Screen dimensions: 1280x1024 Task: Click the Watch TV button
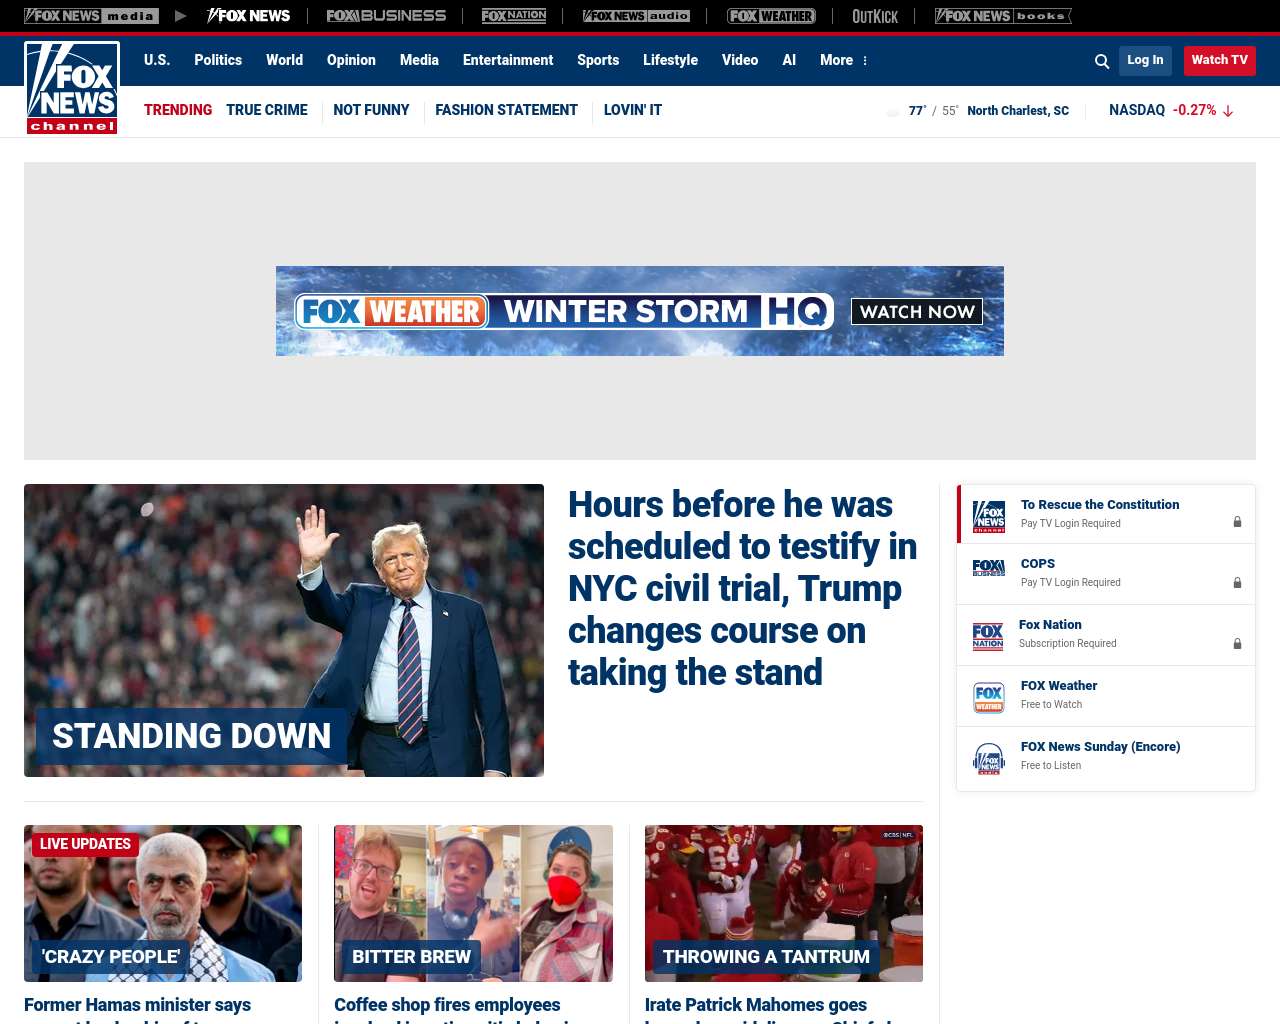tap(1219, 60)
